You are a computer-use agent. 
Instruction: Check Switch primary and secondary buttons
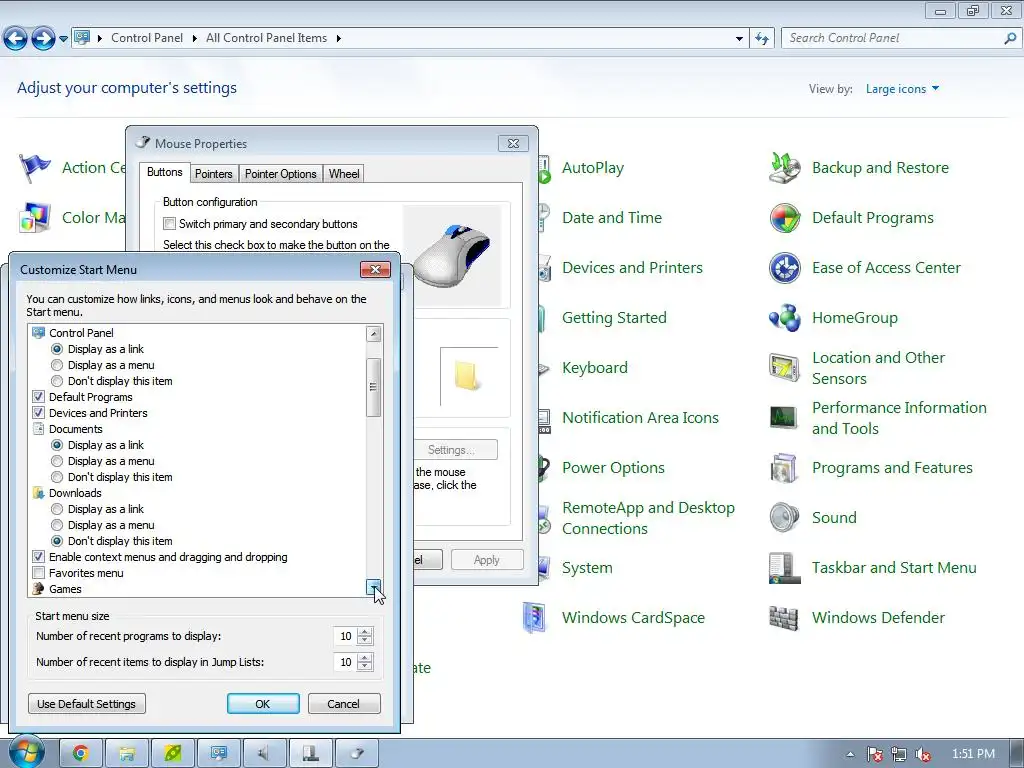pyautogui.click(x=170, y=224)
